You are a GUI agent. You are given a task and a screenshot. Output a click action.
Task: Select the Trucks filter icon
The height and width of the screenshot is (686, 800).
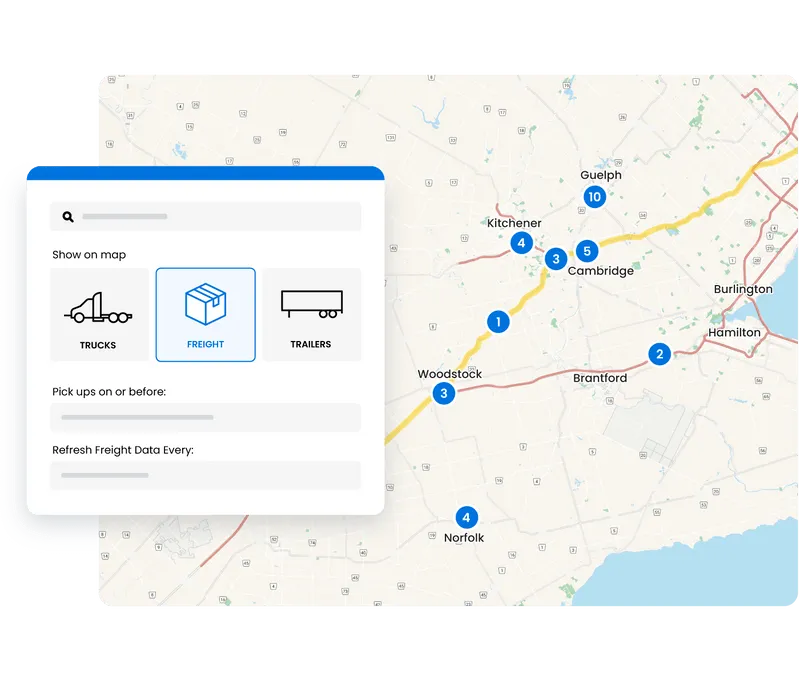[x=99, y=306]
